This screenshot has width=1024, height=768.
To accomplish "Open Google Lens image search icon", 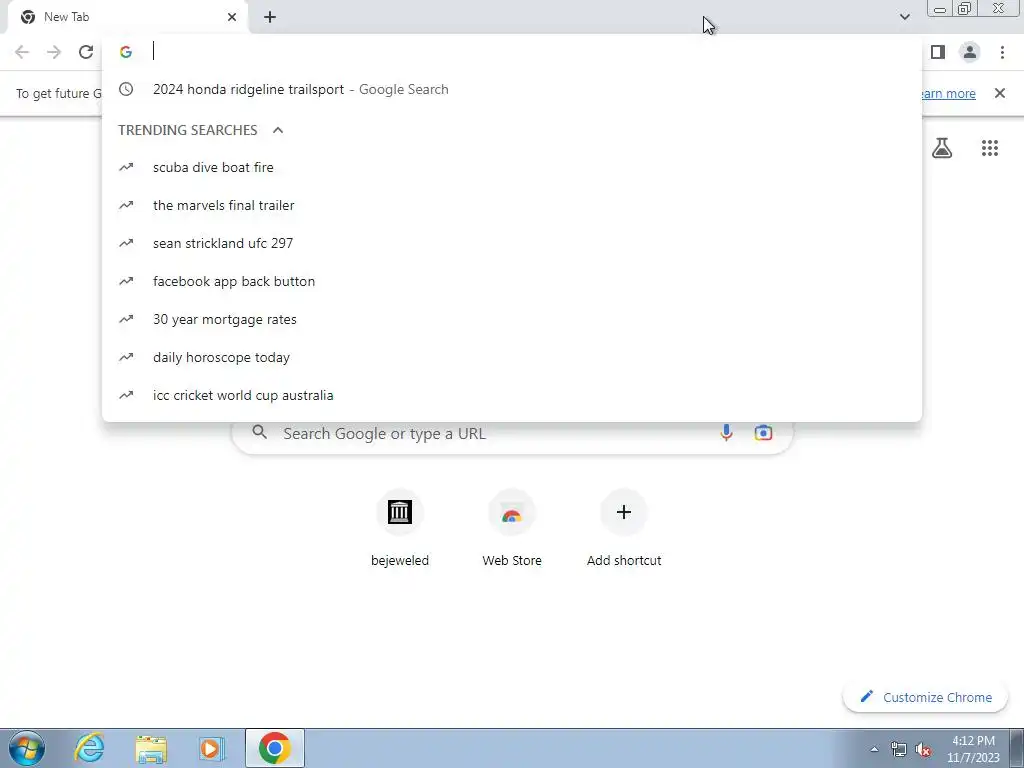I will pos(763,432).
